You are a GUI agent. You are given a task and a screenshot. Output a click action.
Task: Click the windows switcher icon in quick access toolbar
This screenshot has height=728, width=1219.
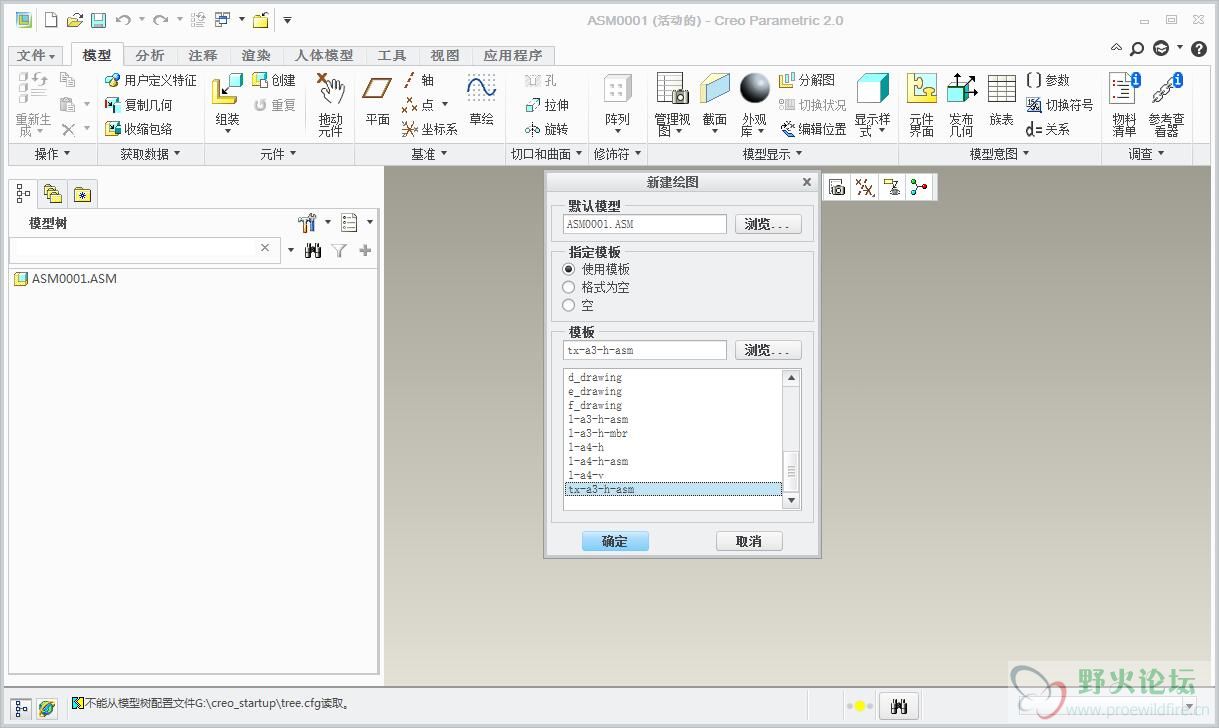click(222, 20)
